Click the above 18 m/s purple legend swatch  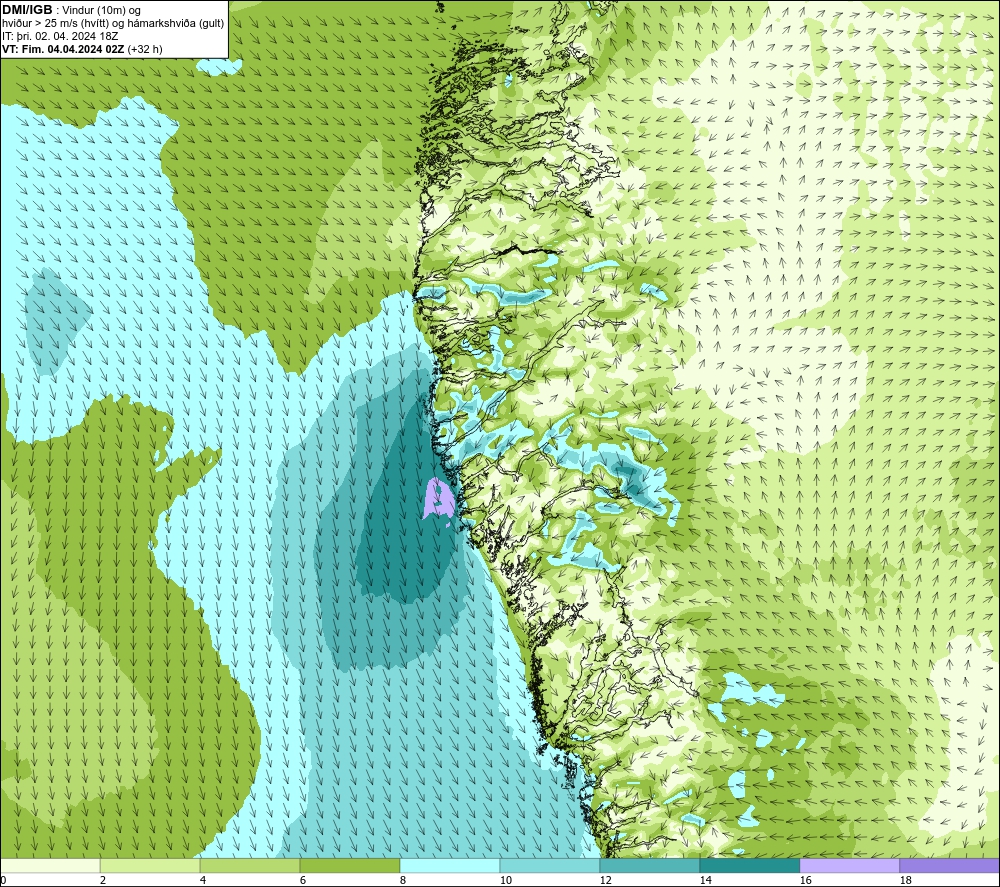coord(950,865)
